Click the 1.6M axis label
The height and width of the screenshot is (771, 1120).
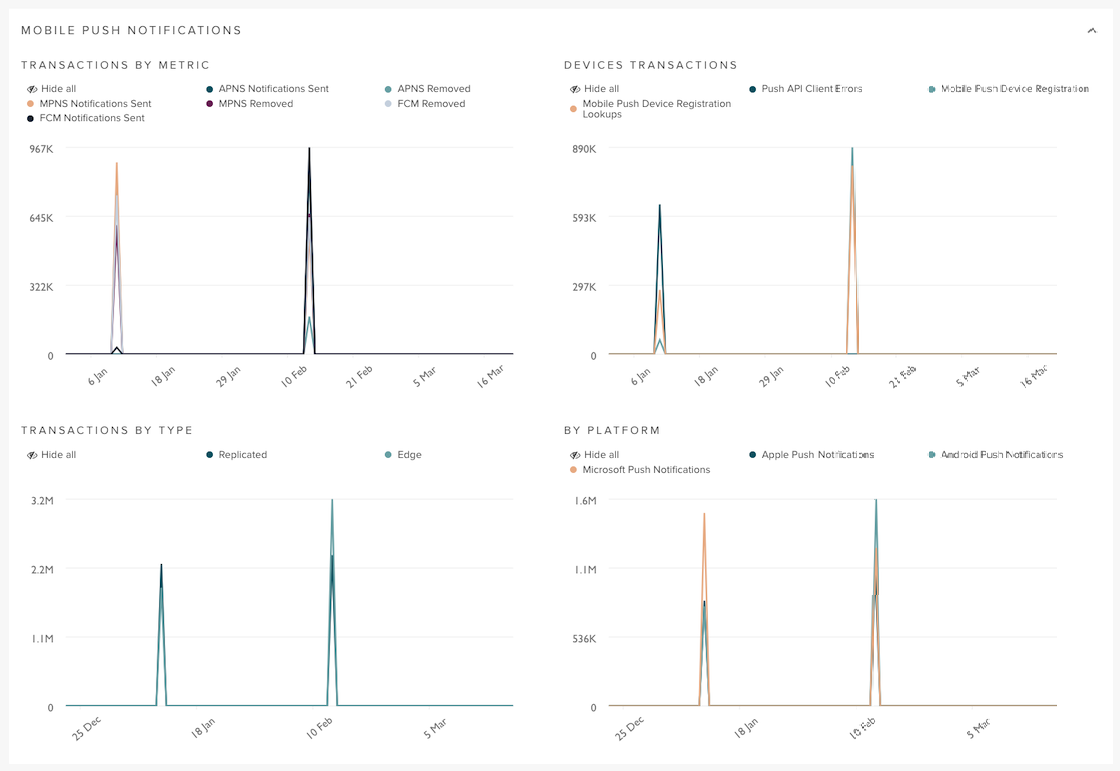[x=585, y=500]
